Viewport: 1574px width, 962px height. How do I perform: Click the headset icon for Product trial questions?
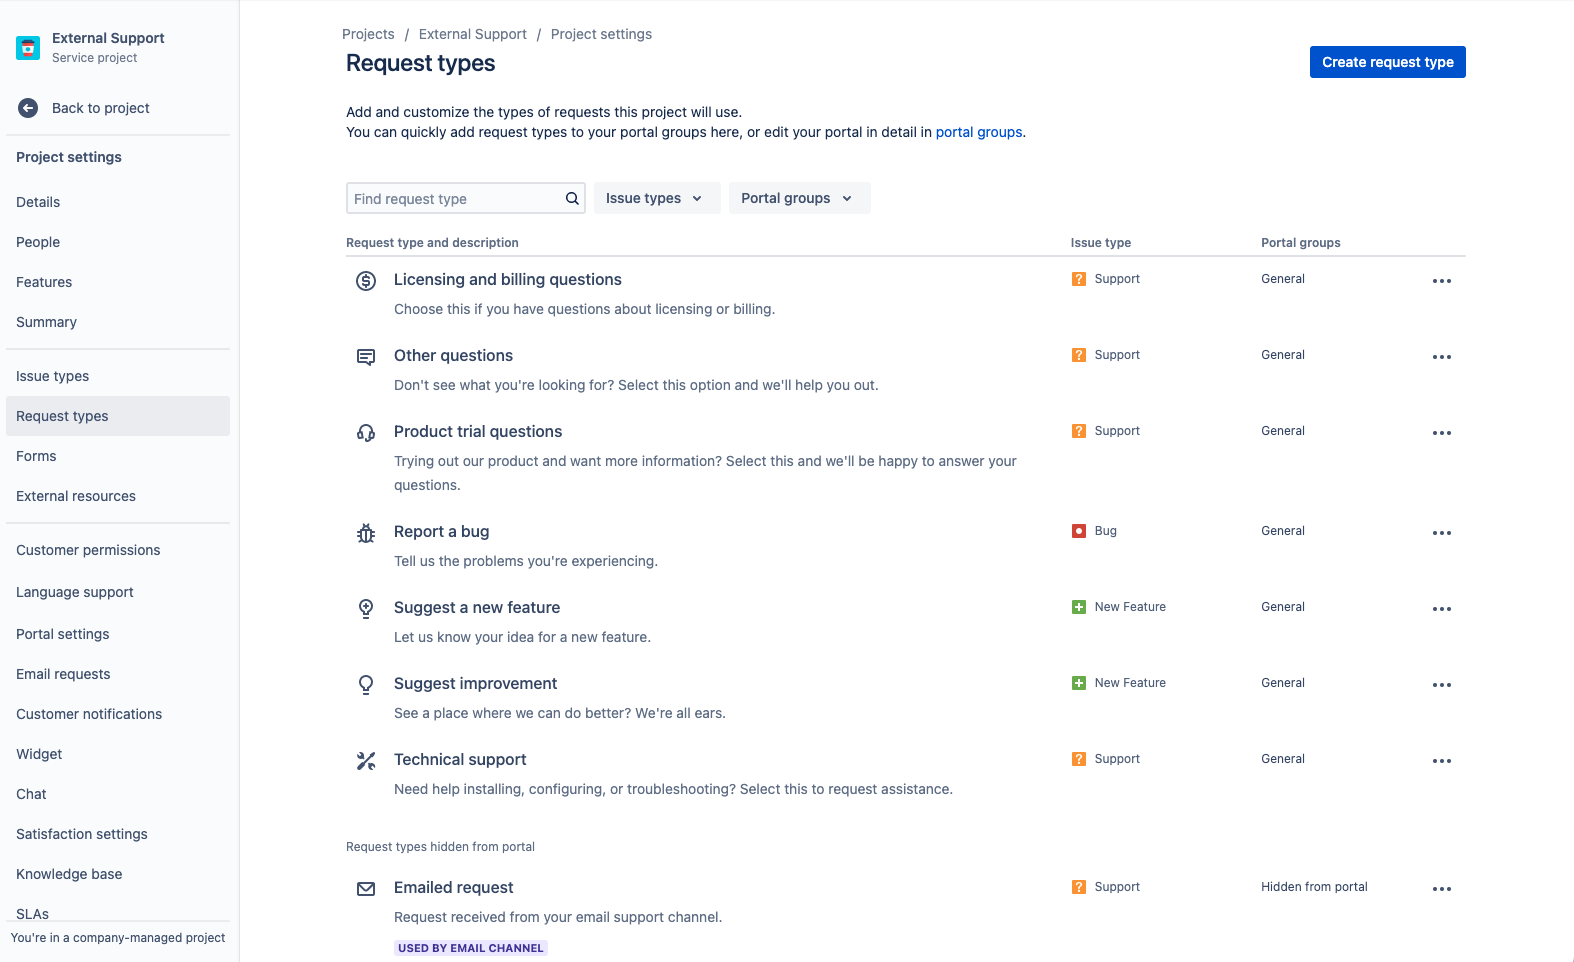click(366, 433)
